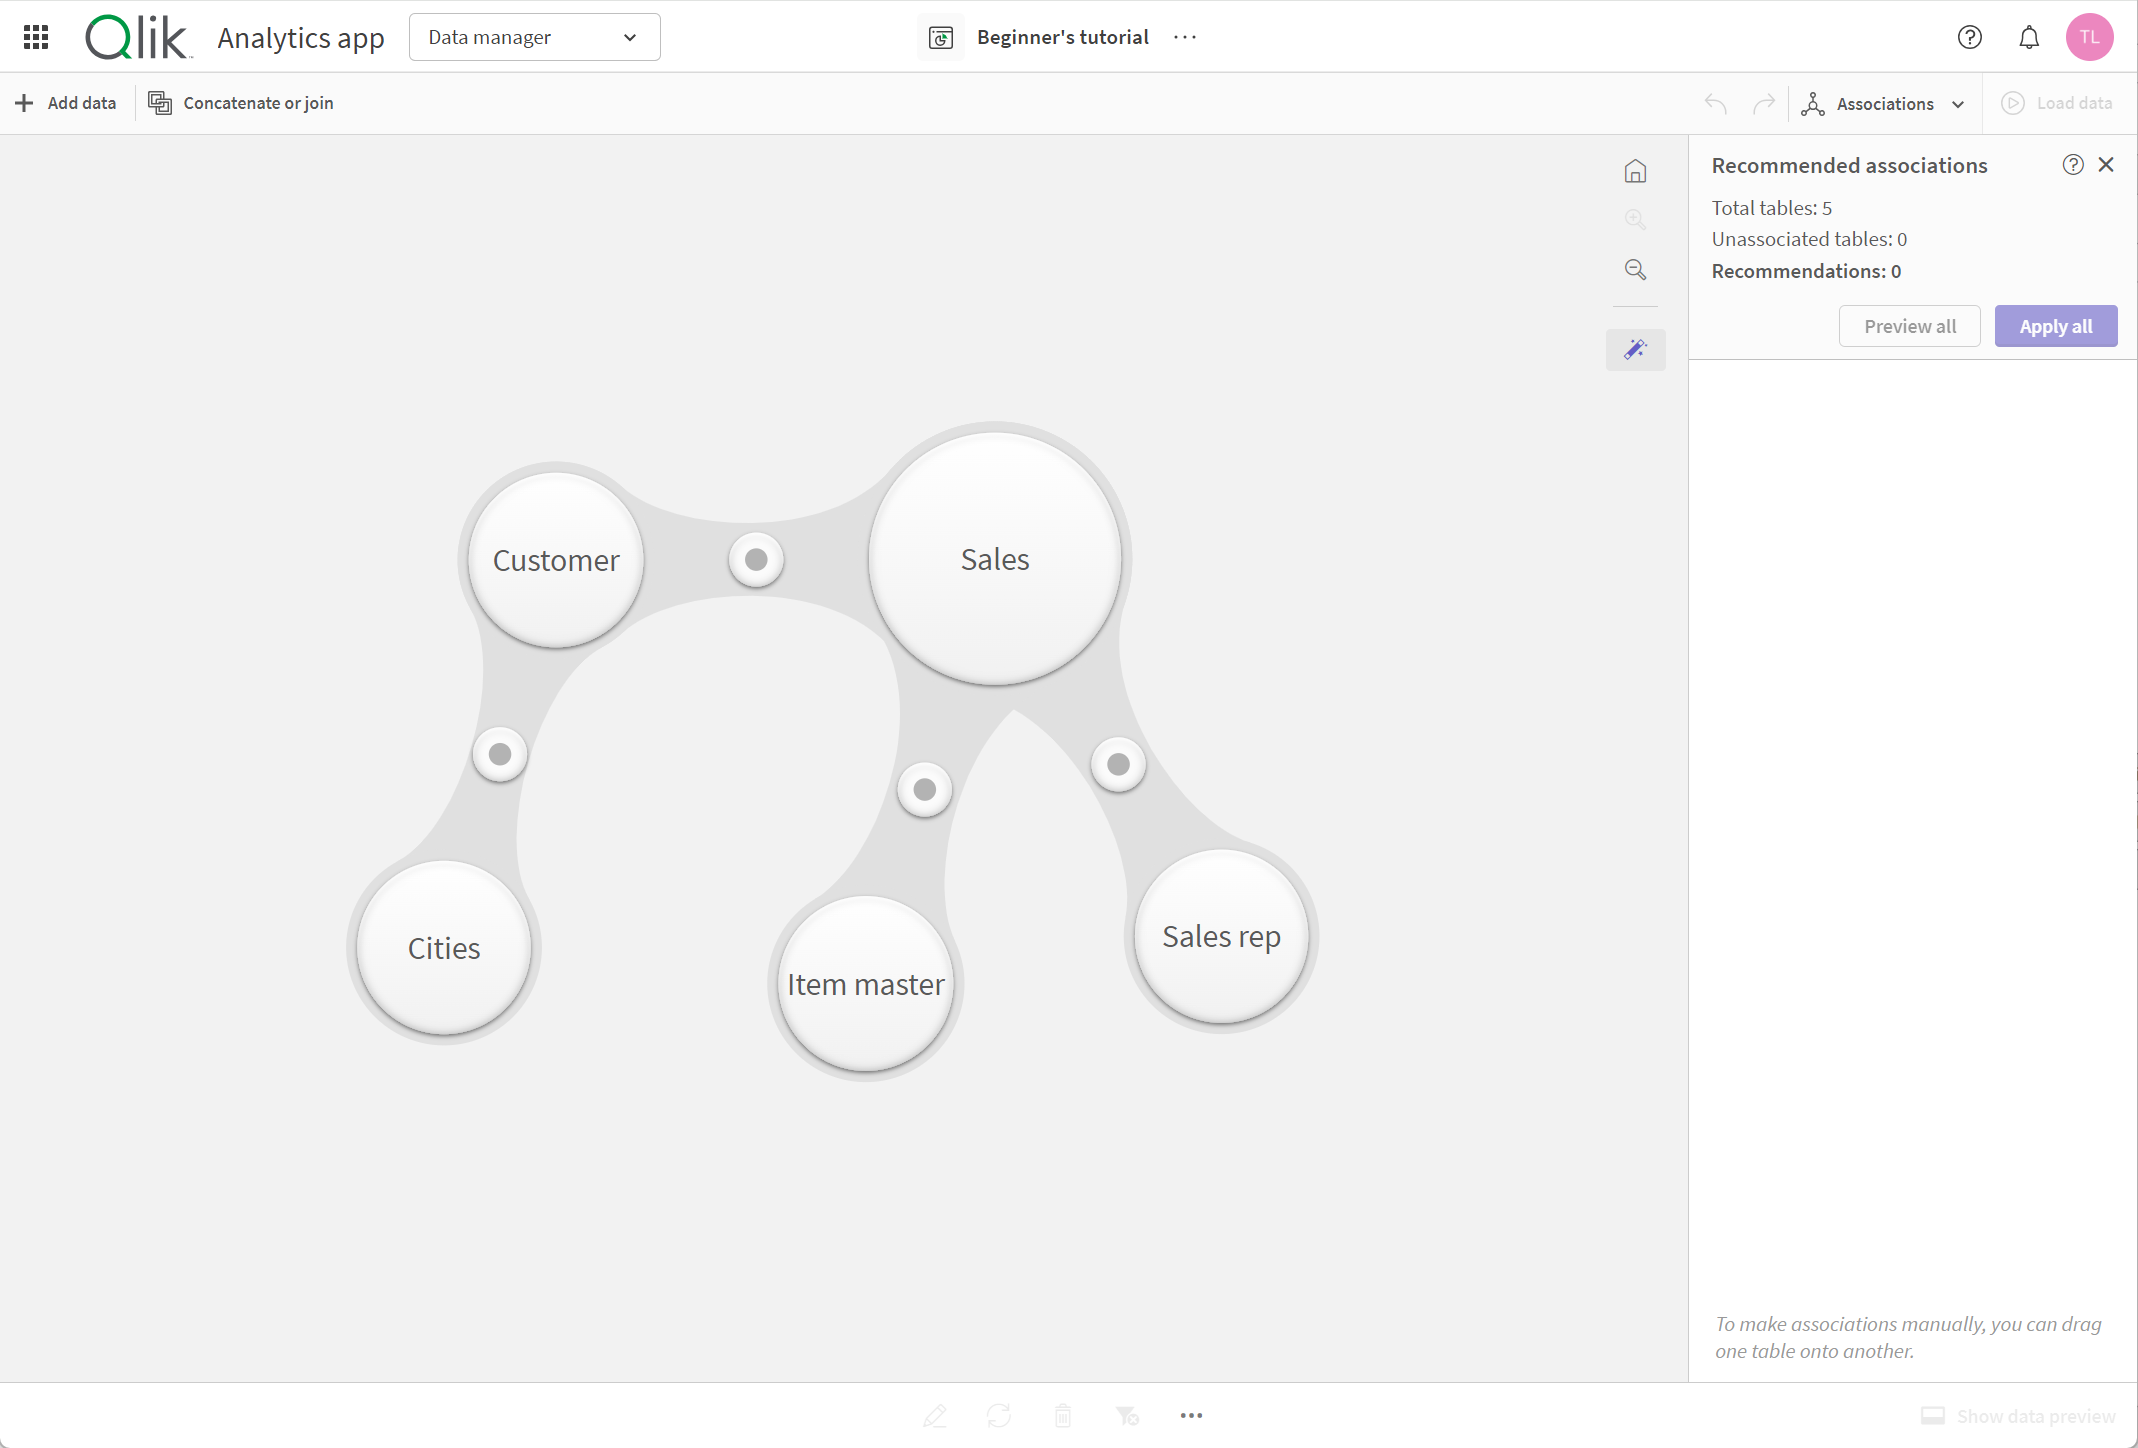The width and height of the screenshot is (2138, 1448).
Task: Select Add data menu item
Action: (x=66, y=102)
